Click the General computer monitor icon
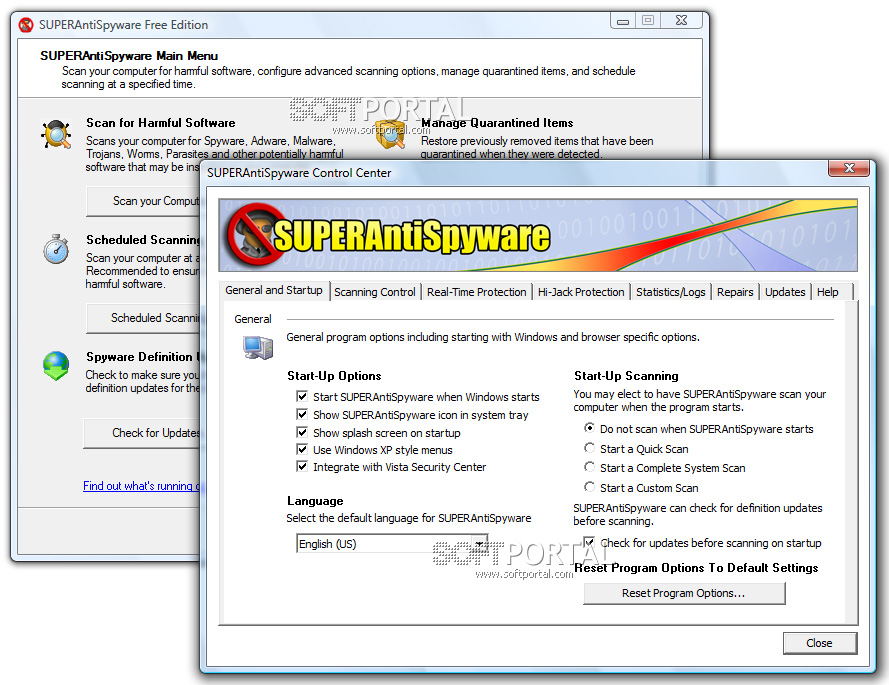The width and height of the screenshot is (889, 685). coord(258,347)
